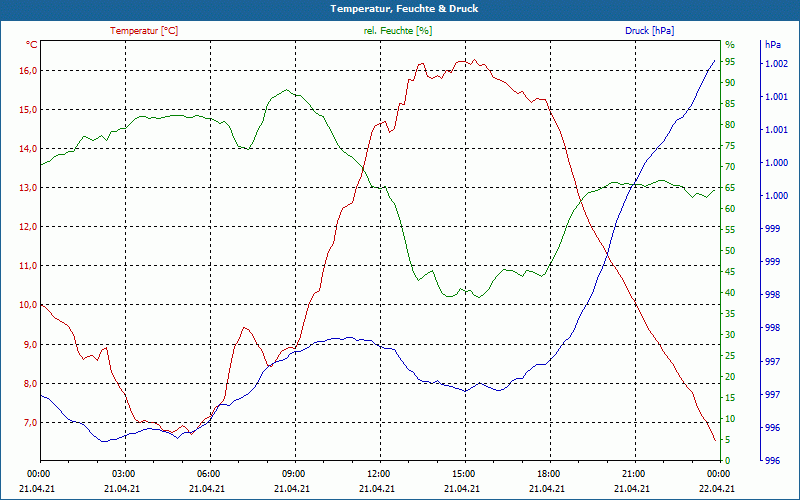Click the 03:00 time axis label
This screenshot has width=800, height=500.
pos(122,473)
